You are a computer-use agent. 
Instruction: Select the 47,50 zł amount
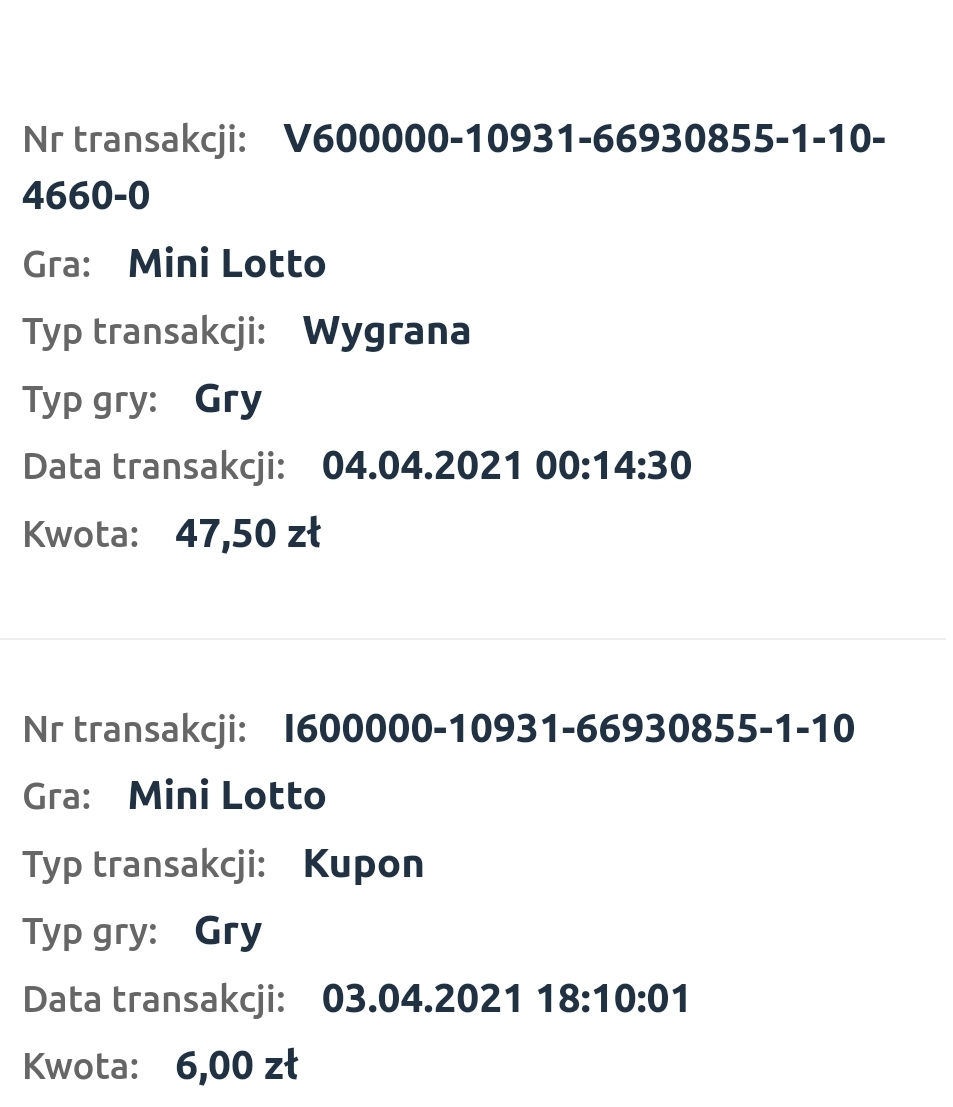coord(248,533)
